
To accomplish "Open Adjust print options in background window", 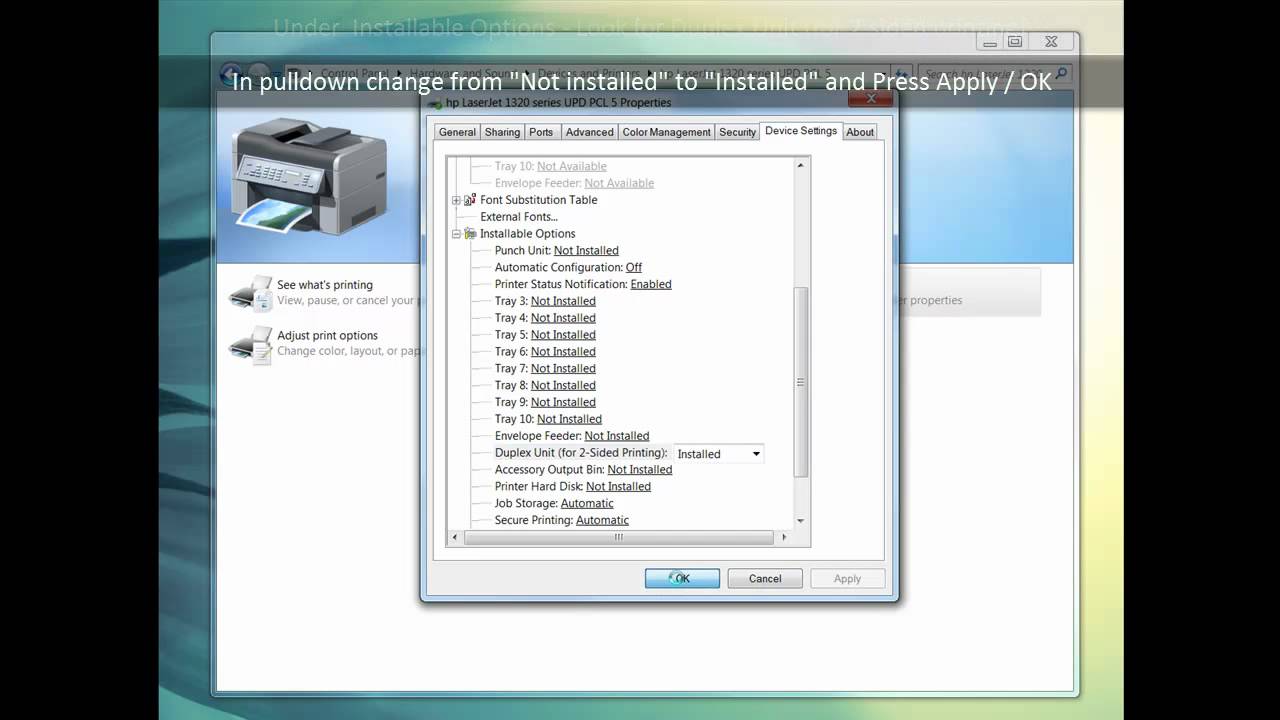I will 327,336.
